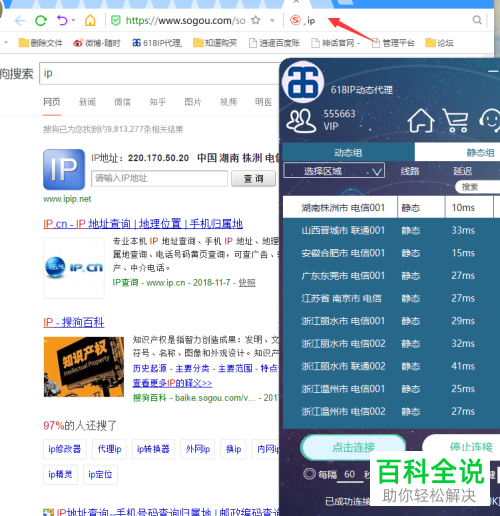Open the 神话官网 bookmark
The image size is (500, 516).
point(335,43)
